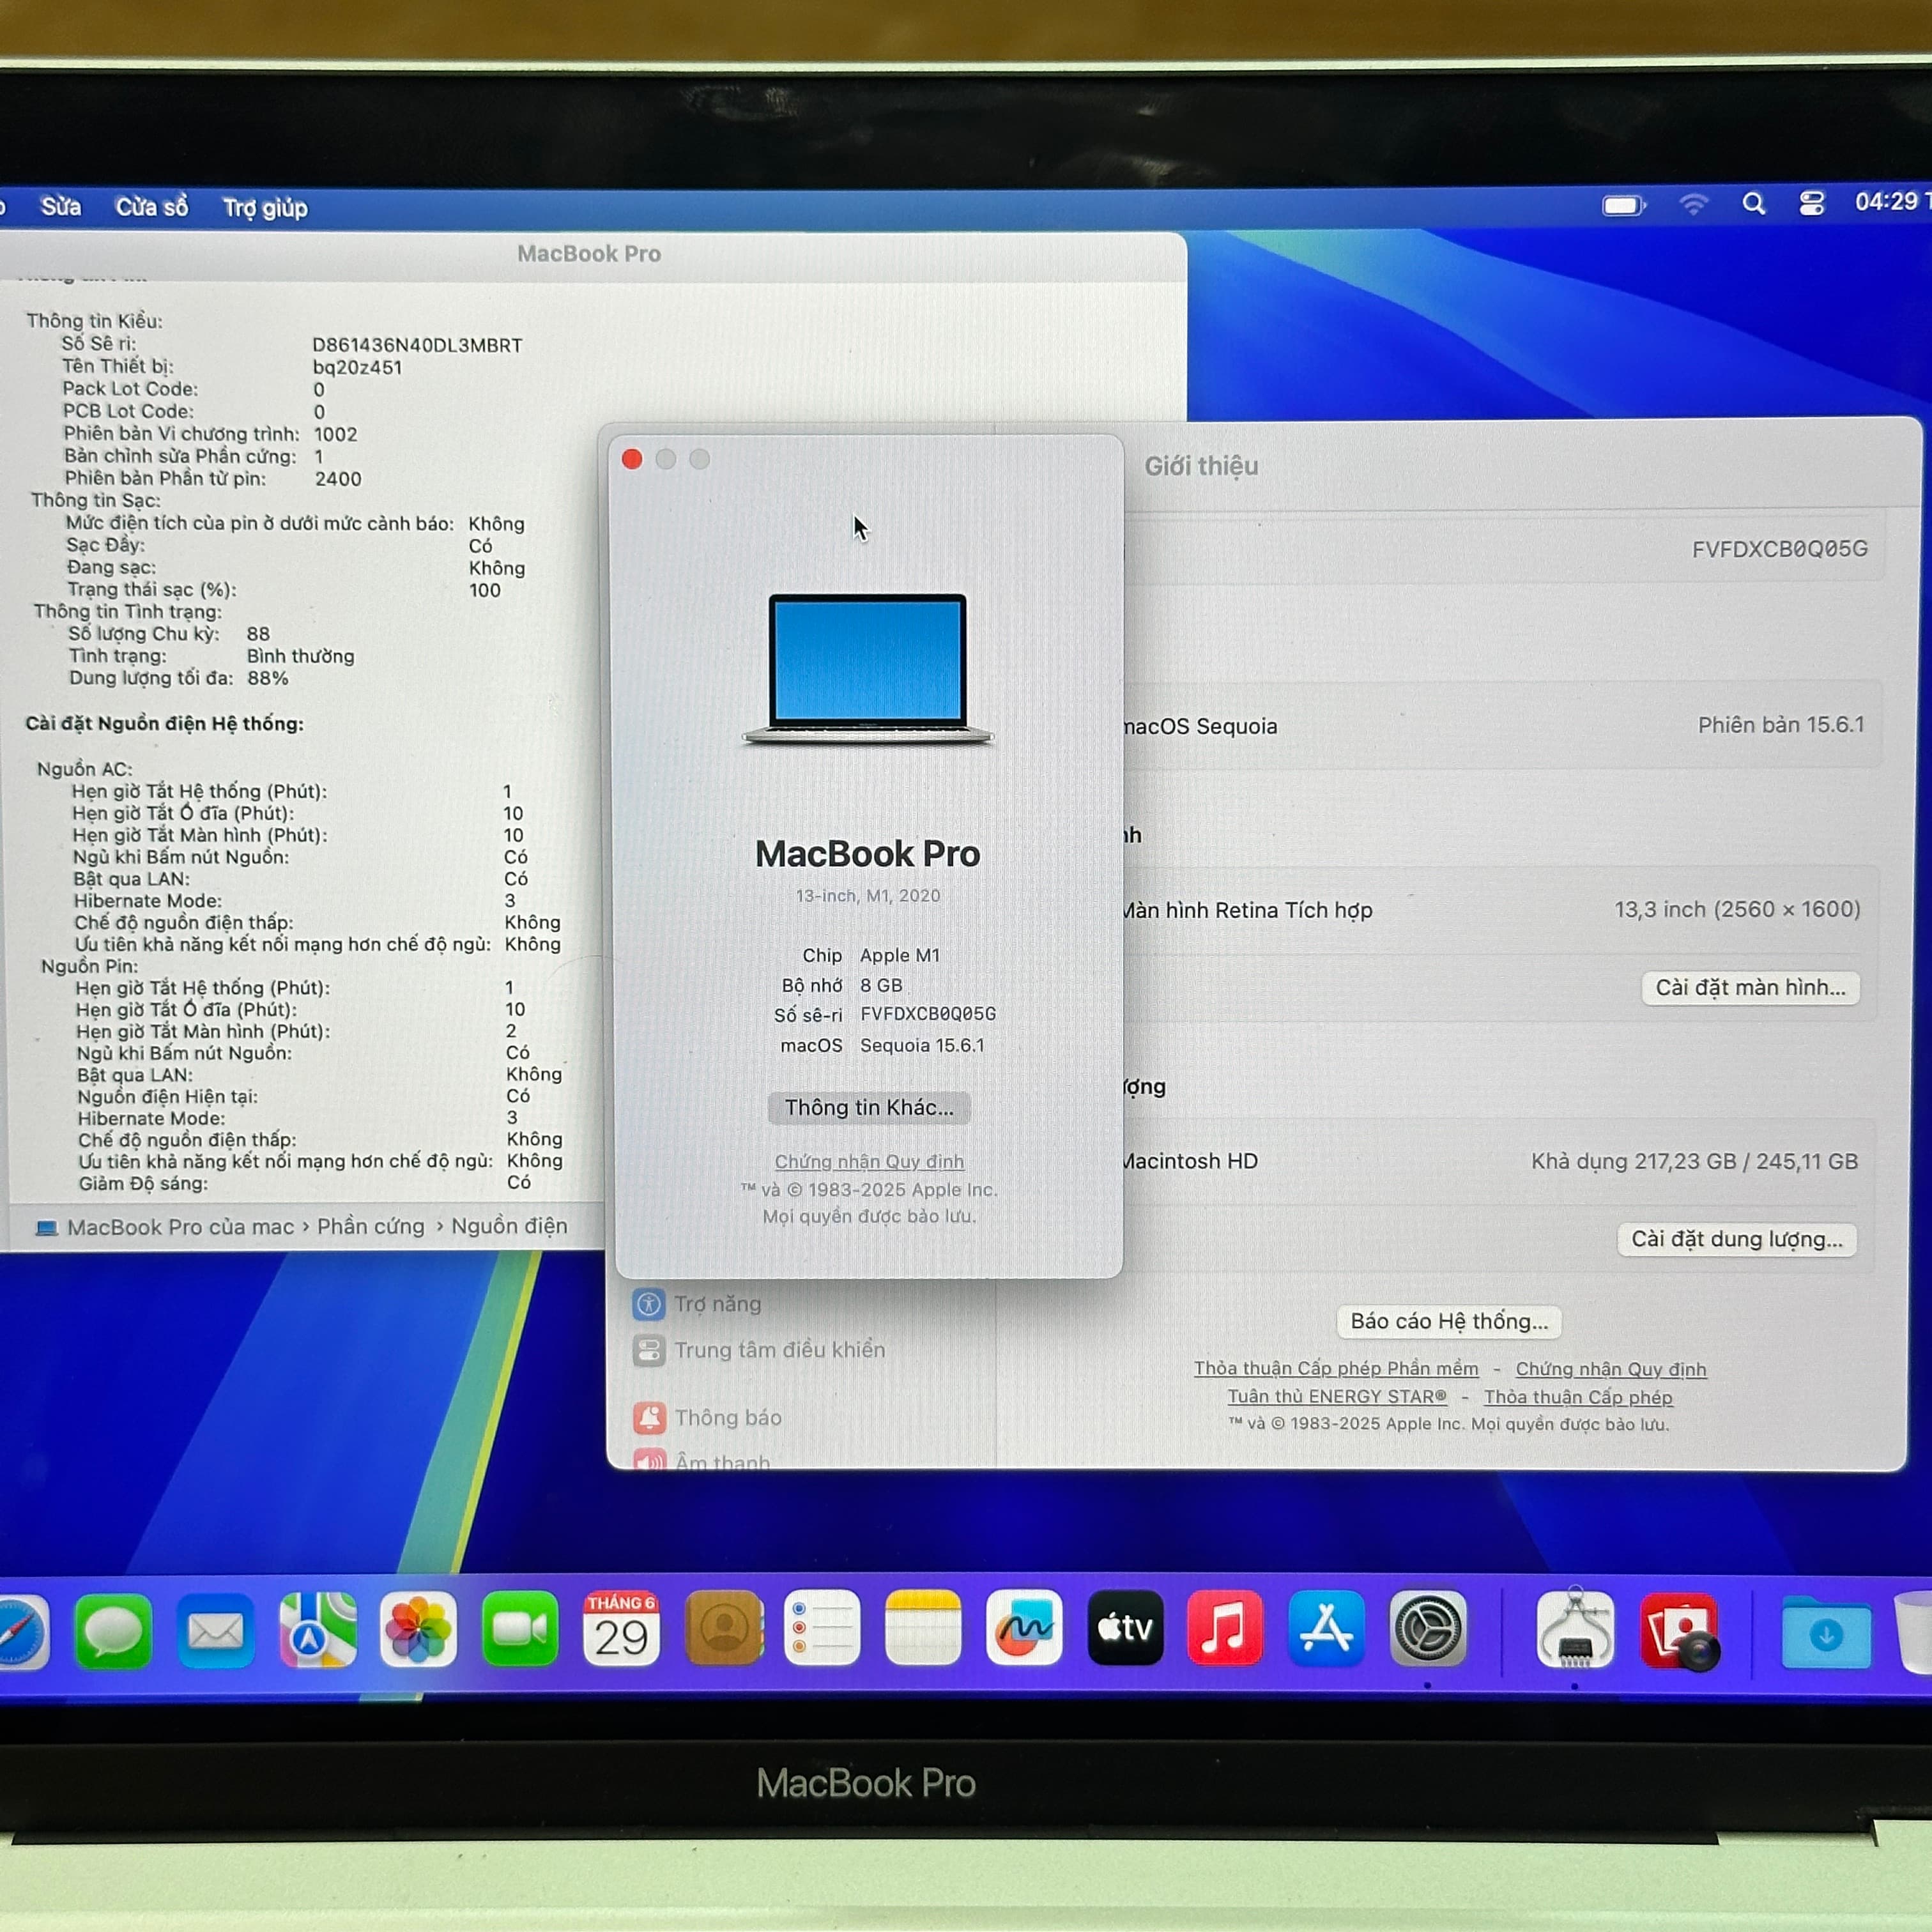
Task: Open System Settings gear in Dock
Action: (1427, 1629)
